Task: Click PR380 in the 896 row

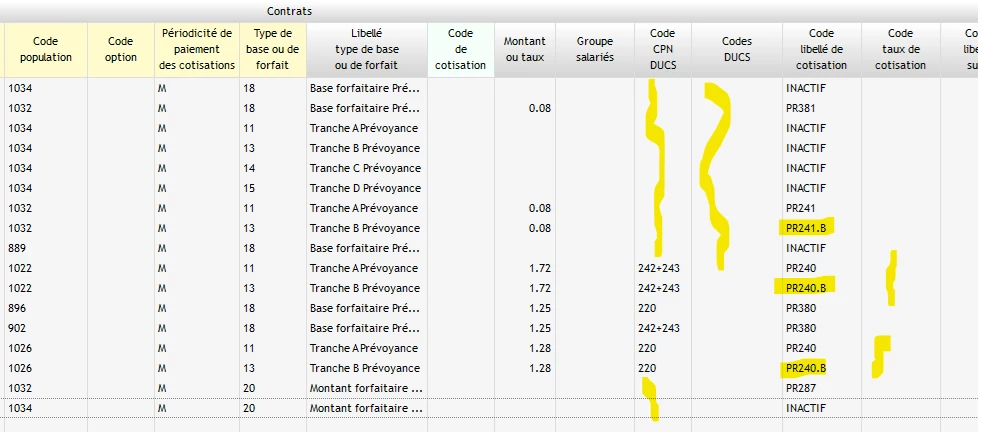Action: tap(801, 308)
